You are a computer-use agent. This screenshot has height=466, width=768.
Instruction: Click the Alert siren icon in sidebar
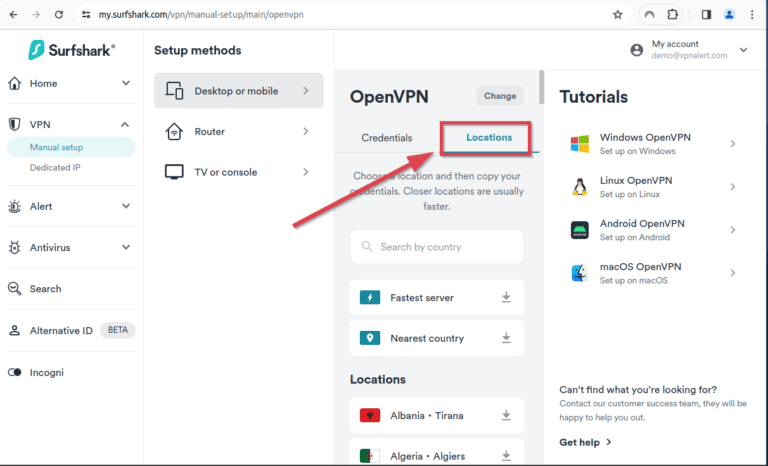coord(15,206)
